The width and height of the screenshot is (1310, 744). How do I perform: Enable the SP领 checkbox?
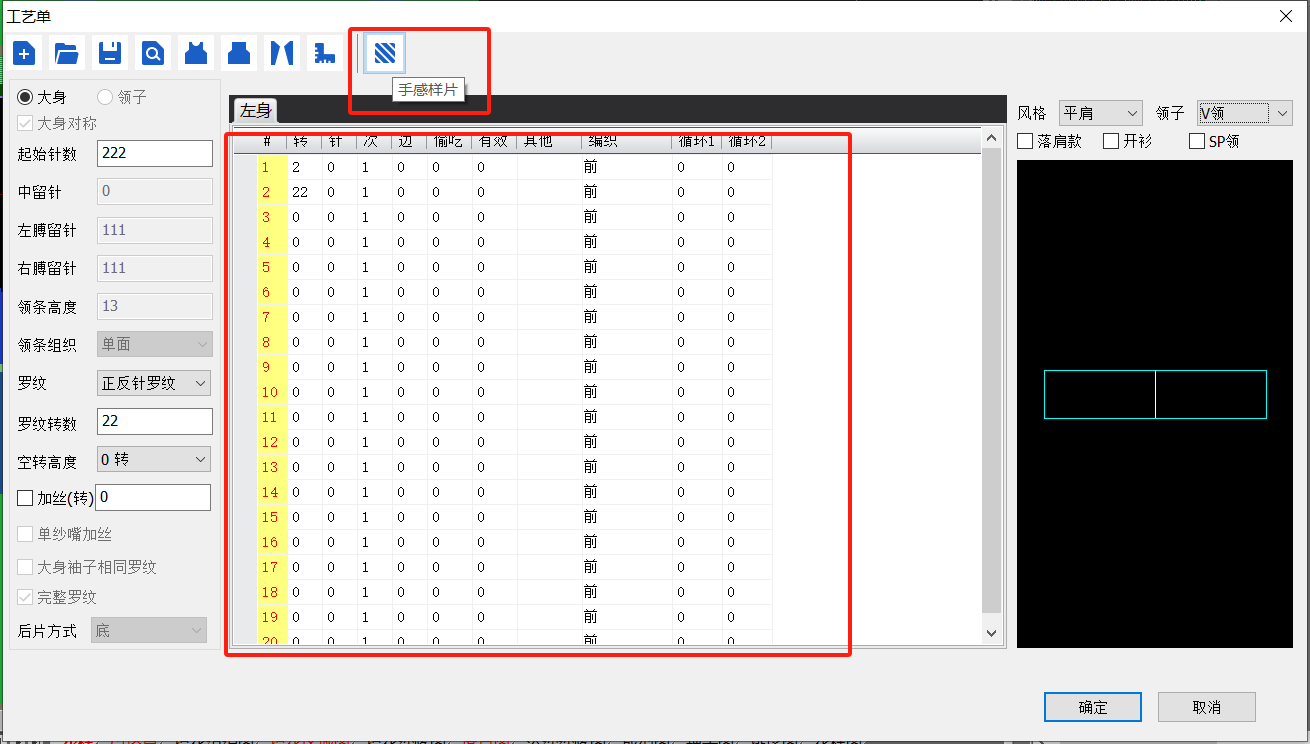tap(1197, 141)
